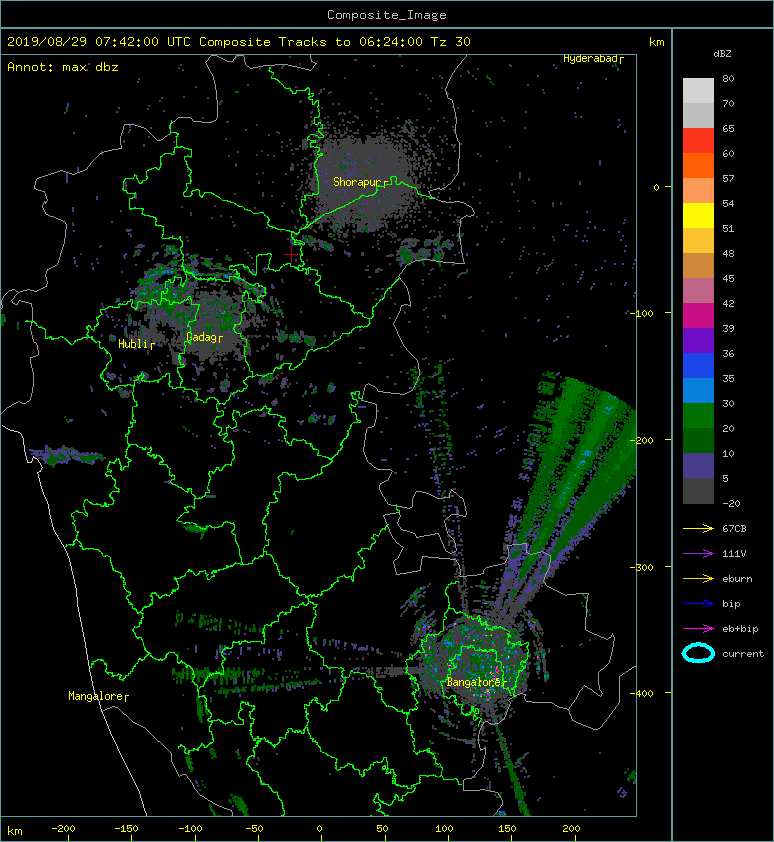Click the 111V legend label
Screen dimensions: 774x842
click(x=734, y=554)
